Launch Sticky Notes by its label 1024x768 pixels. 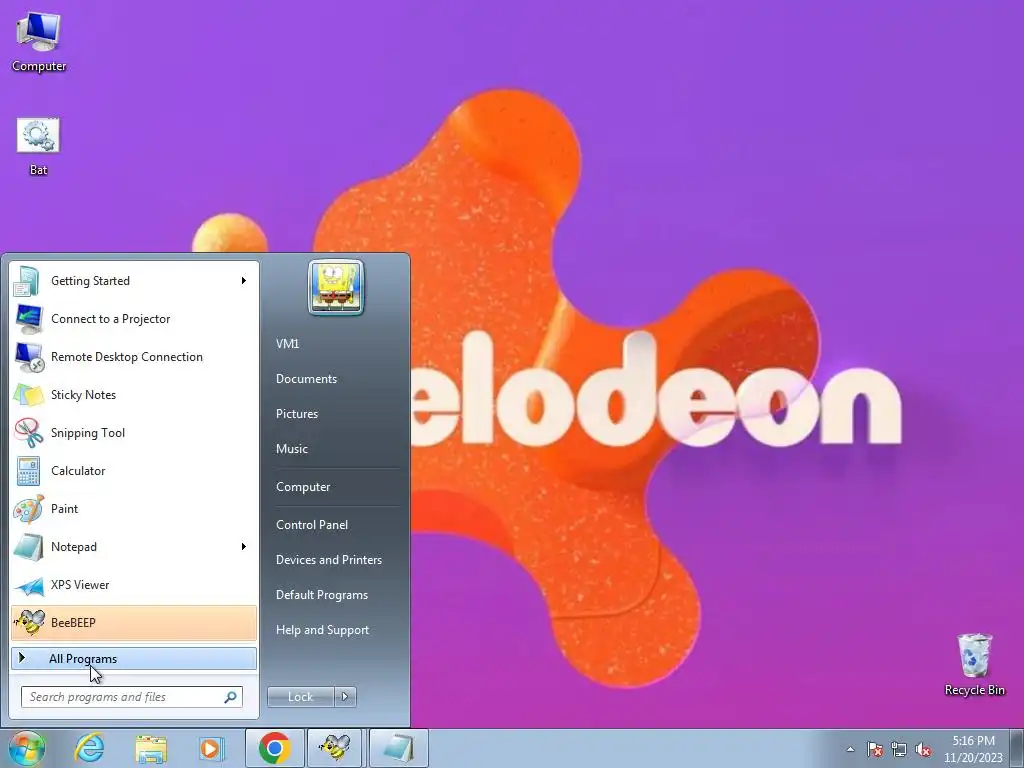(x=84, y=394)
